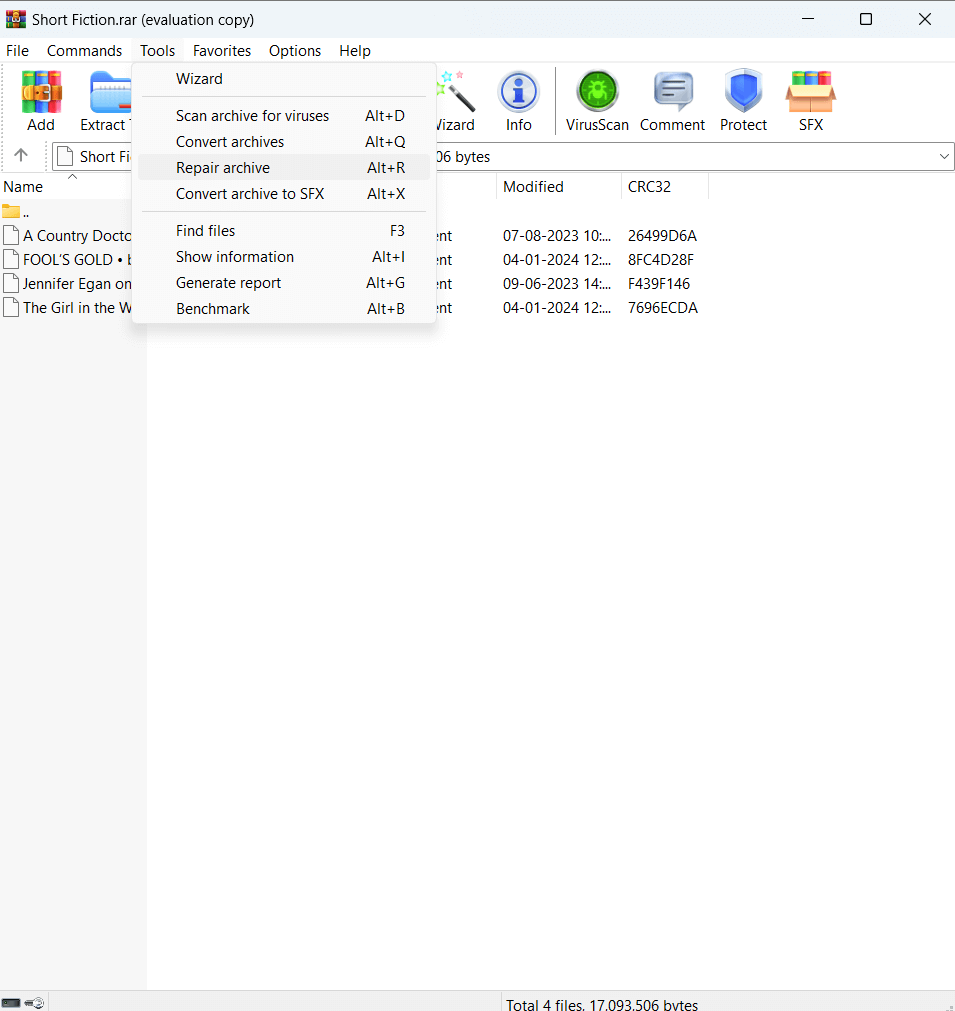Select Convert archives menu entry
This screenshot has height=1011, width=955.
[x=284, y=142]
